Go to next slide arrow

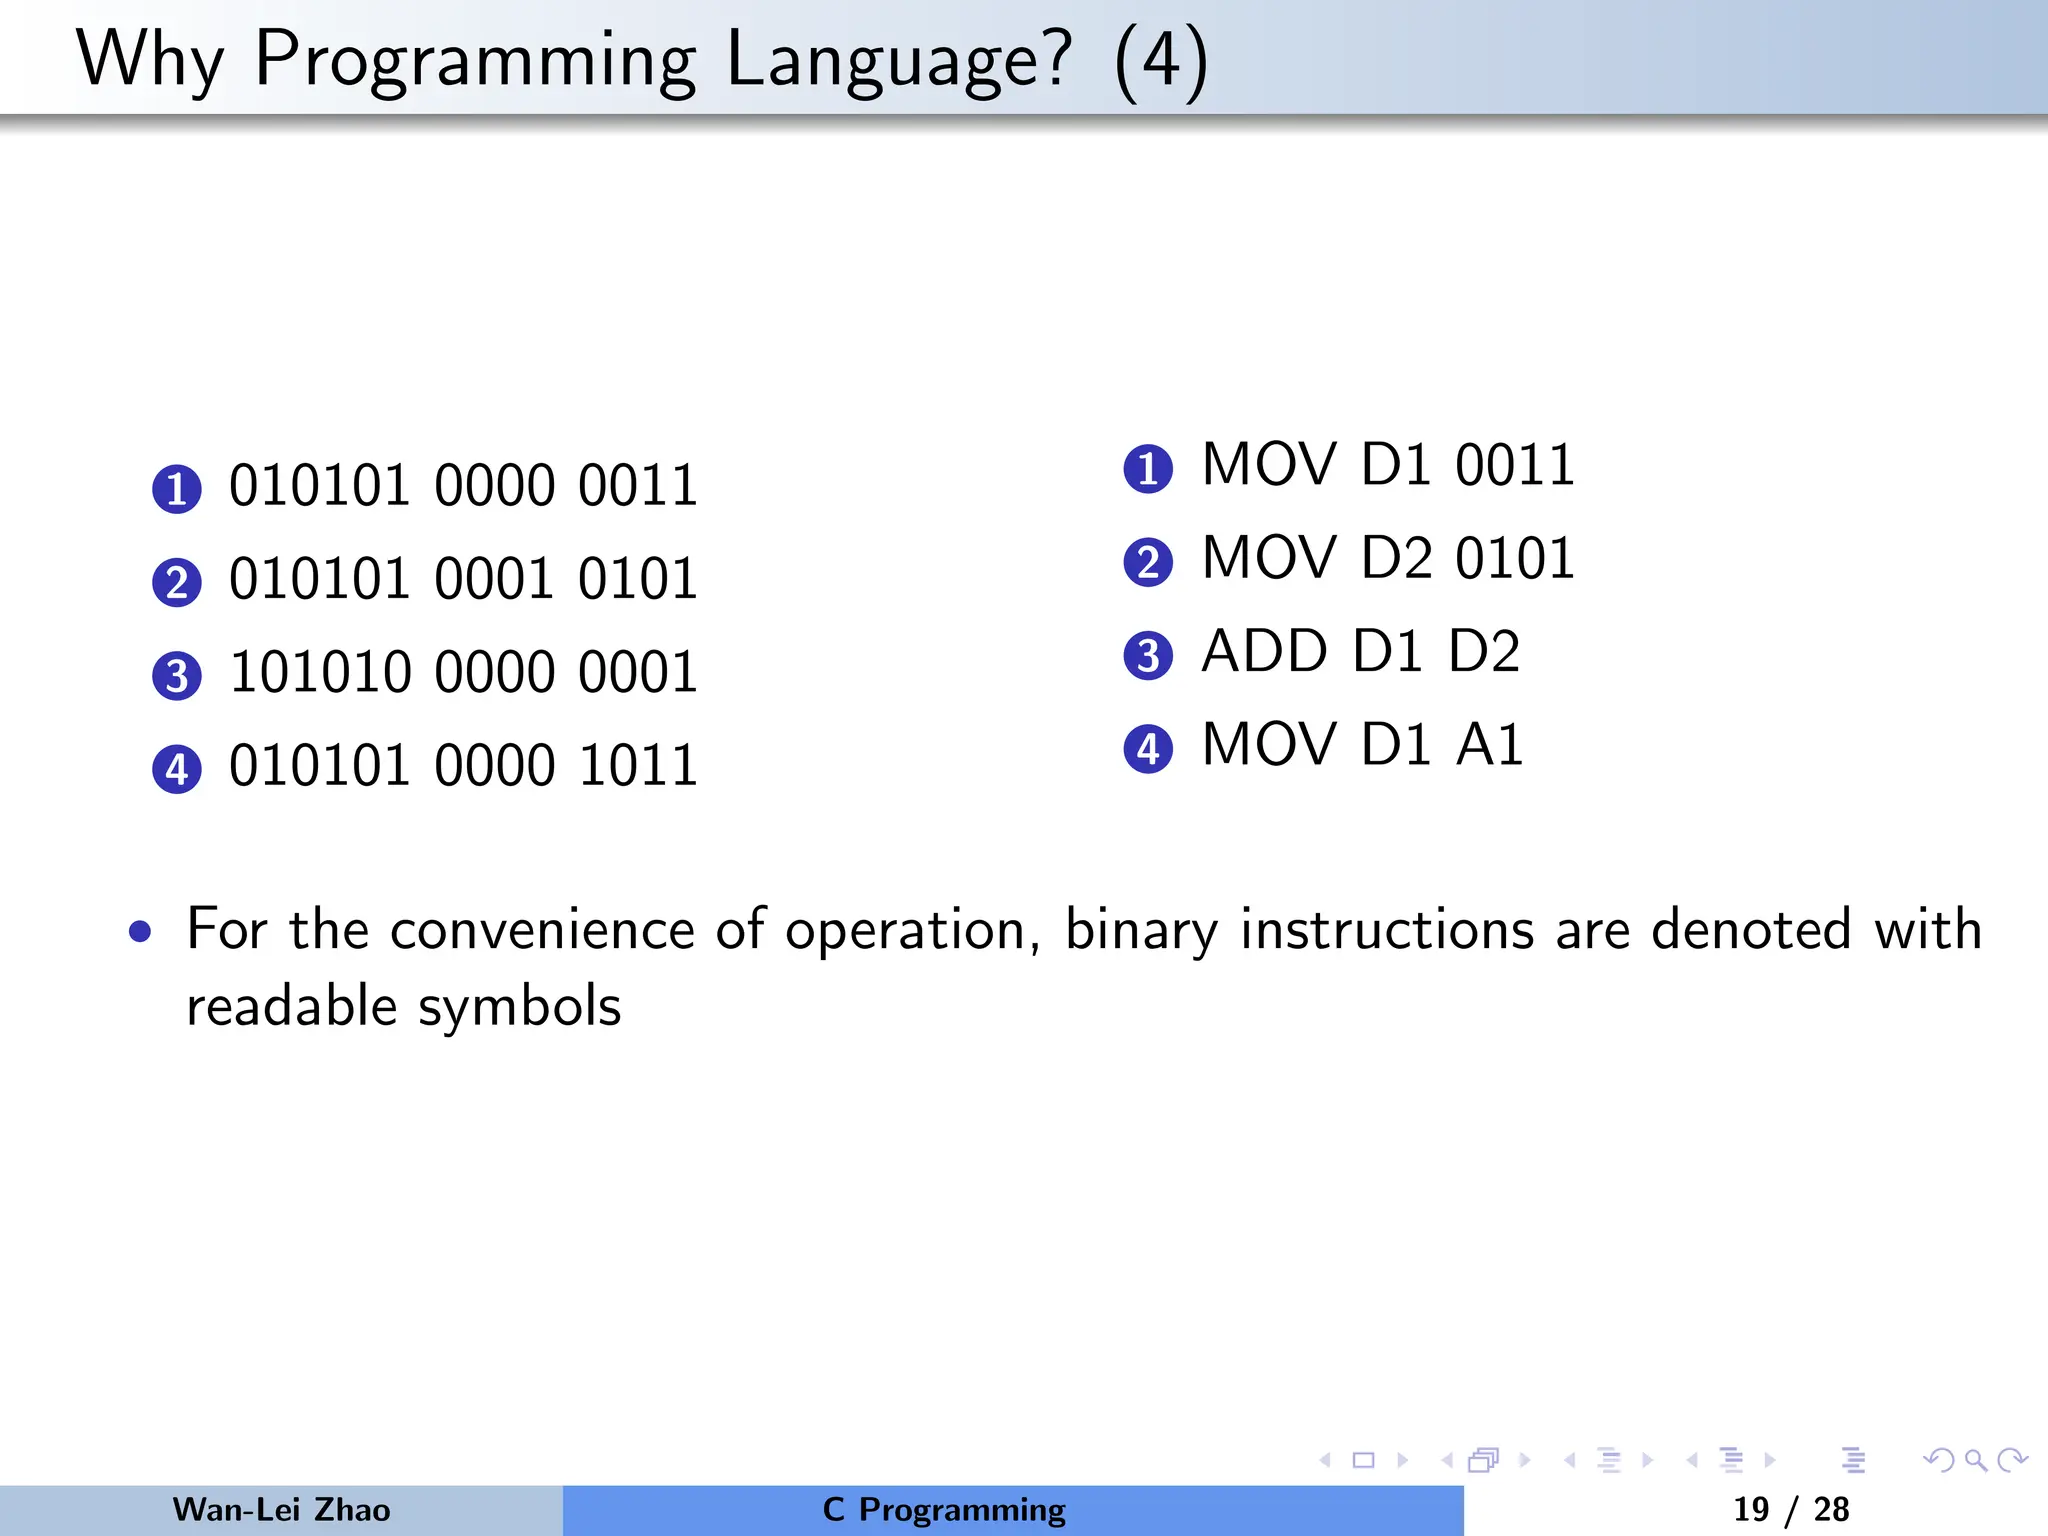tap(1403, 1460)
